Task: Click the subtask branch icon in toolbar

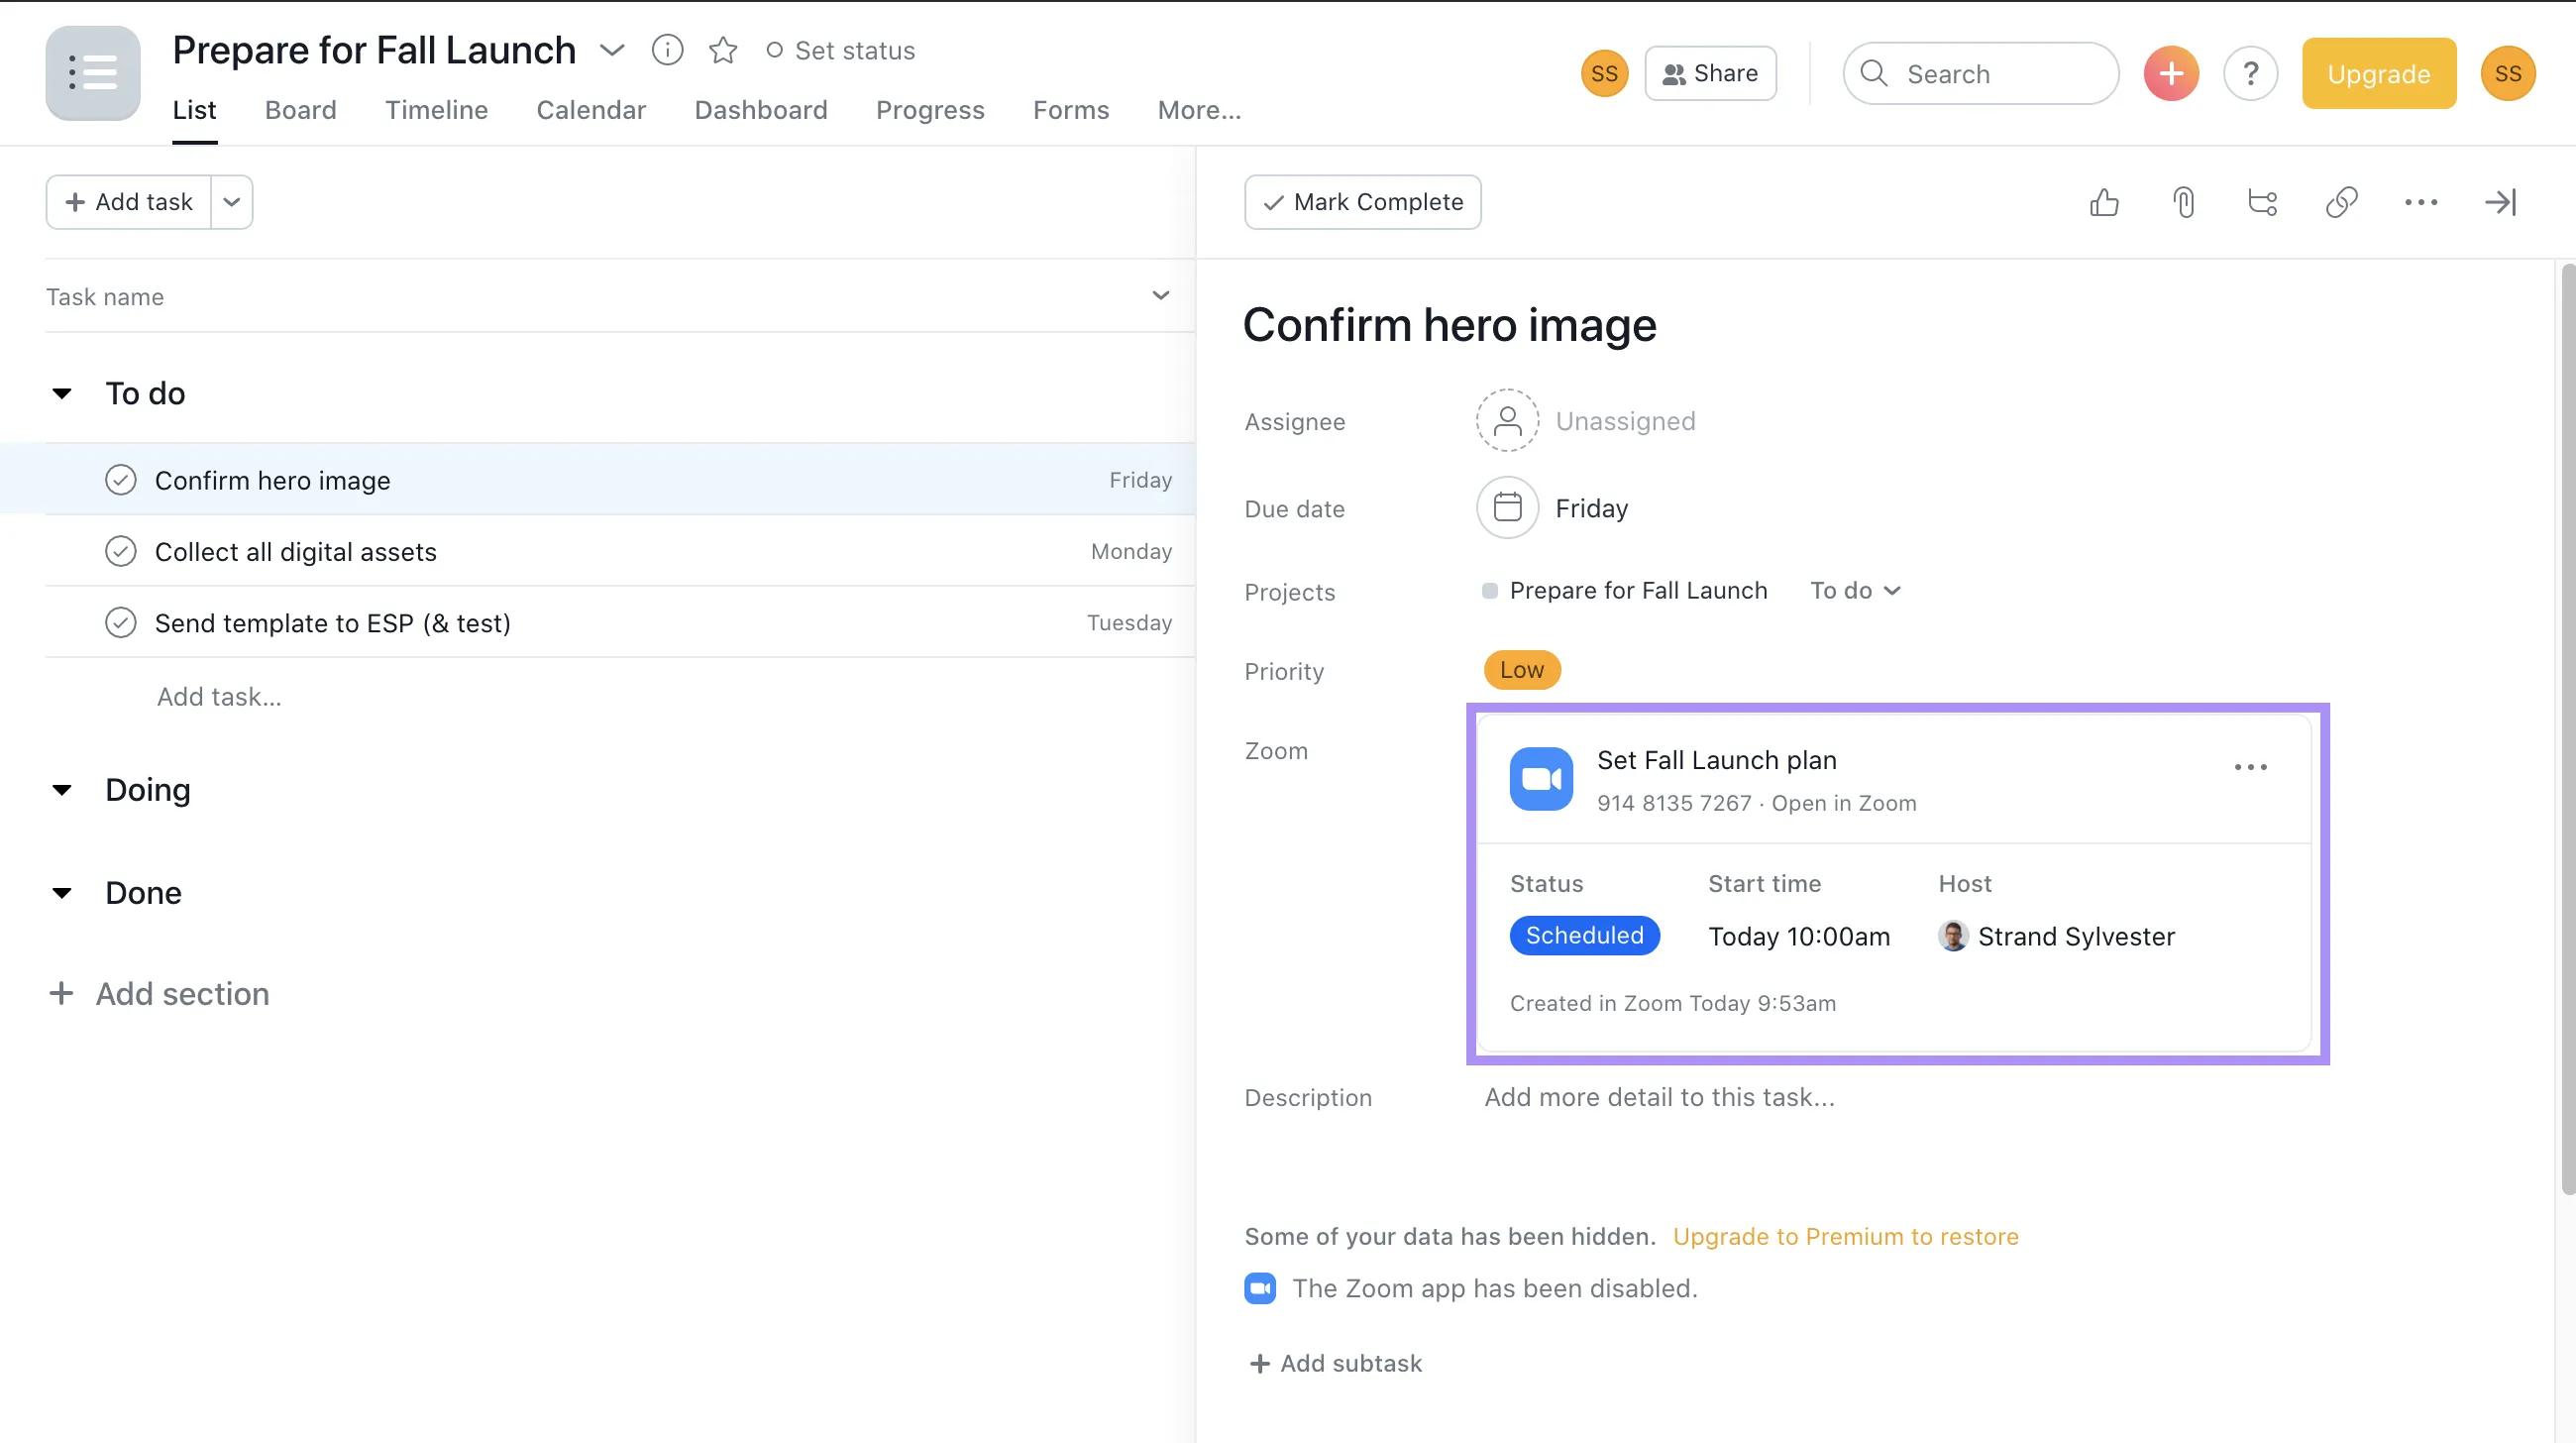Action: [x=2262, y=202]
